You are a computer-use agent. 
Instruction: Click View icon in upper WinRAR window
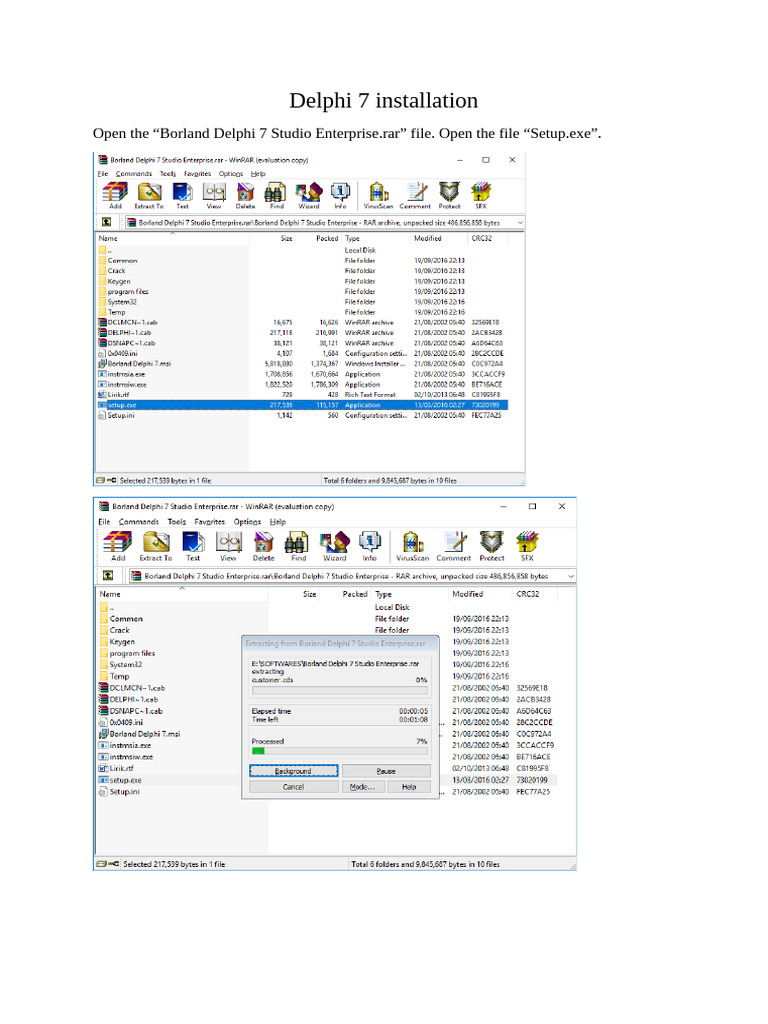tap(214, 195)
